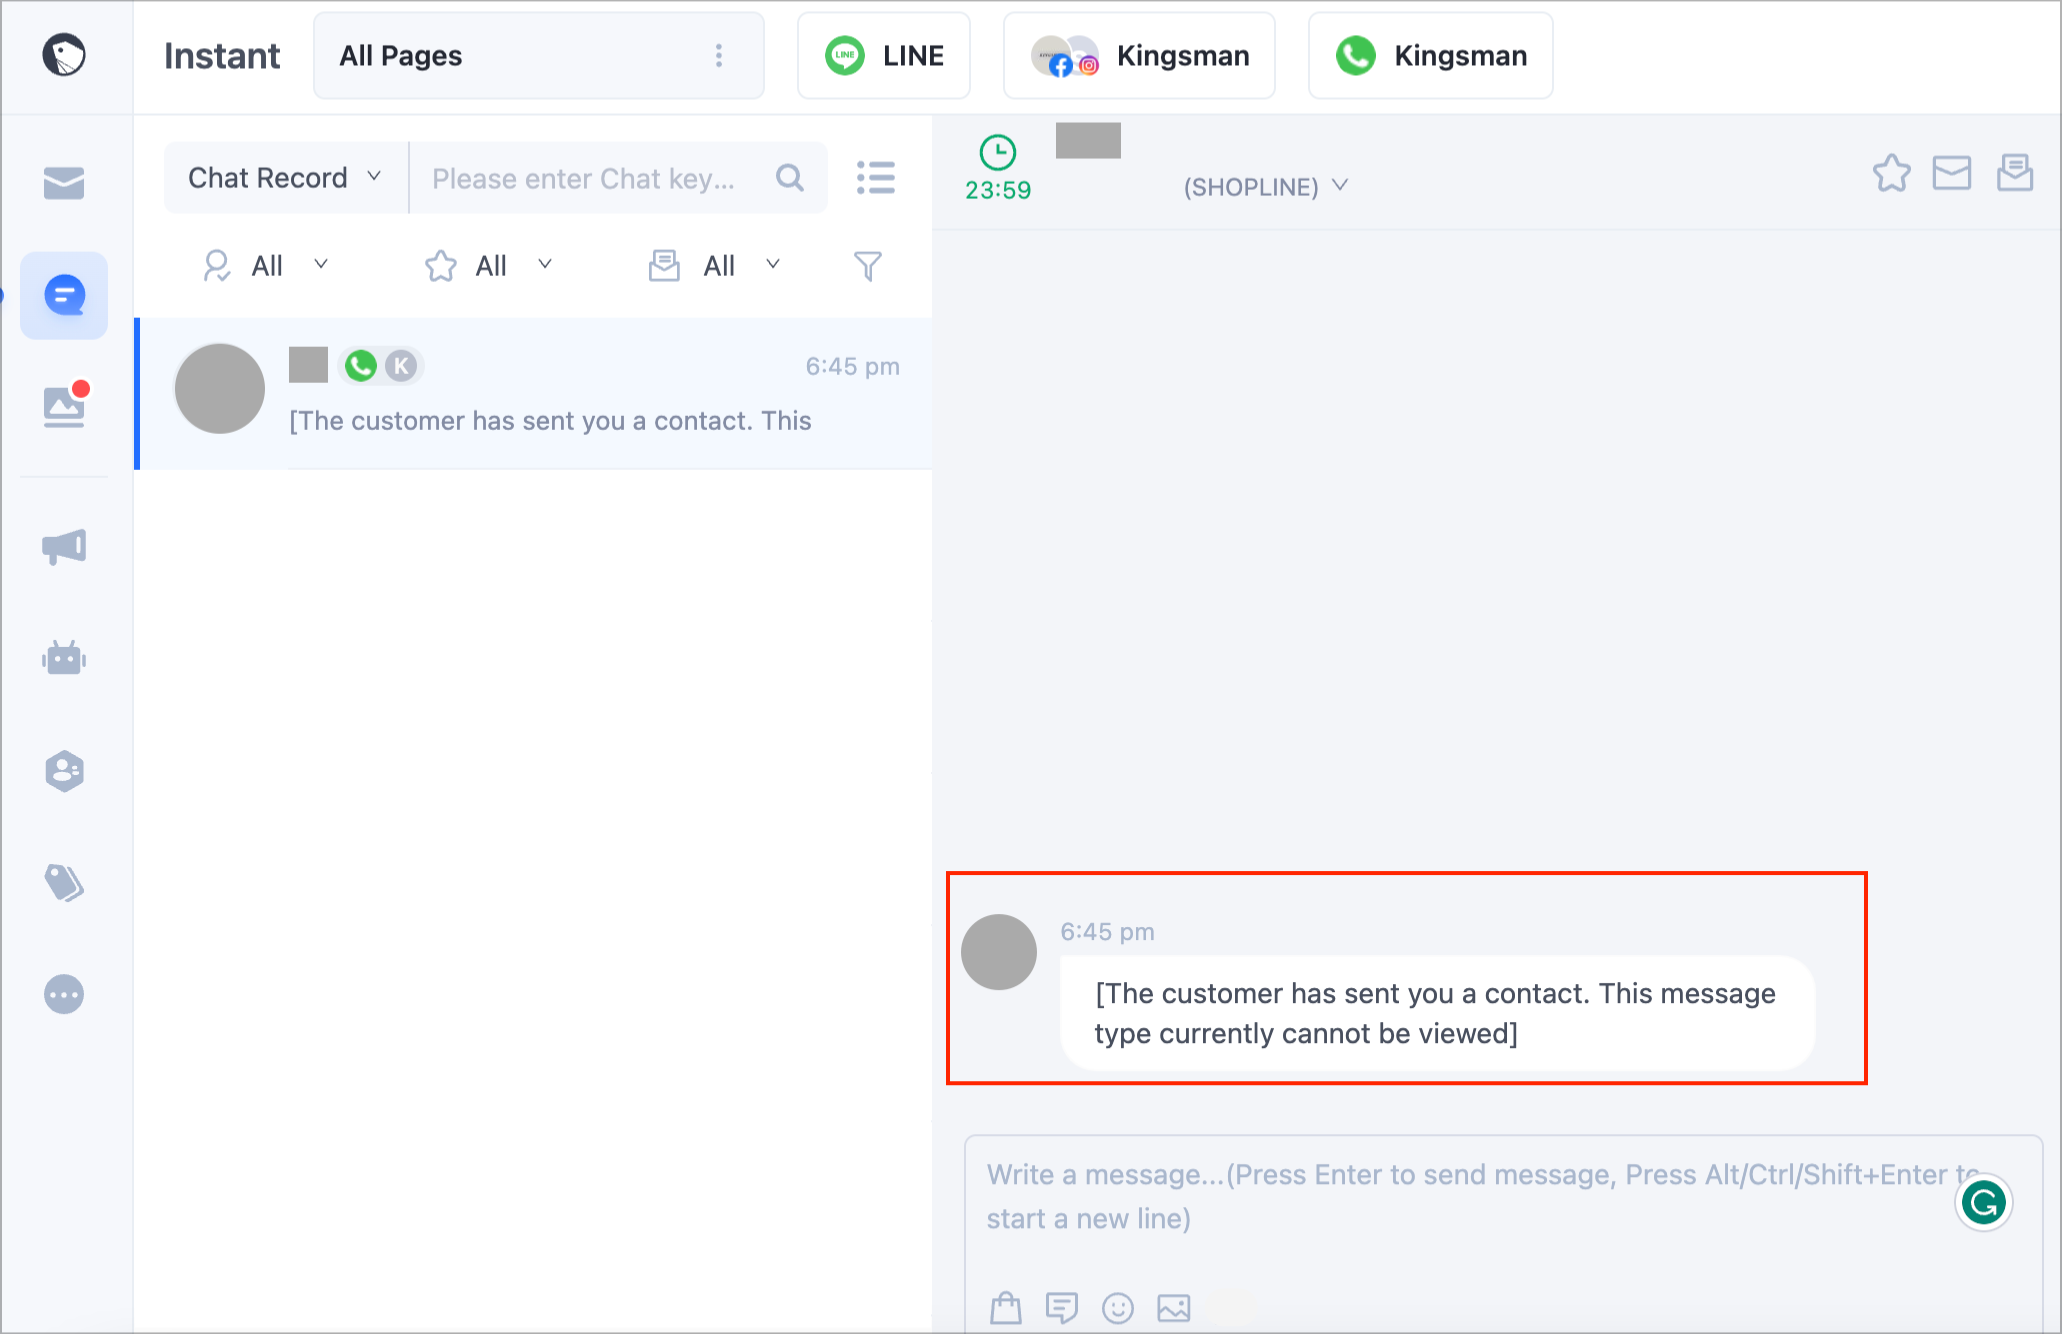Star this conversation in the chat header
The image size is (2062, 1334).
[1891, 173]
